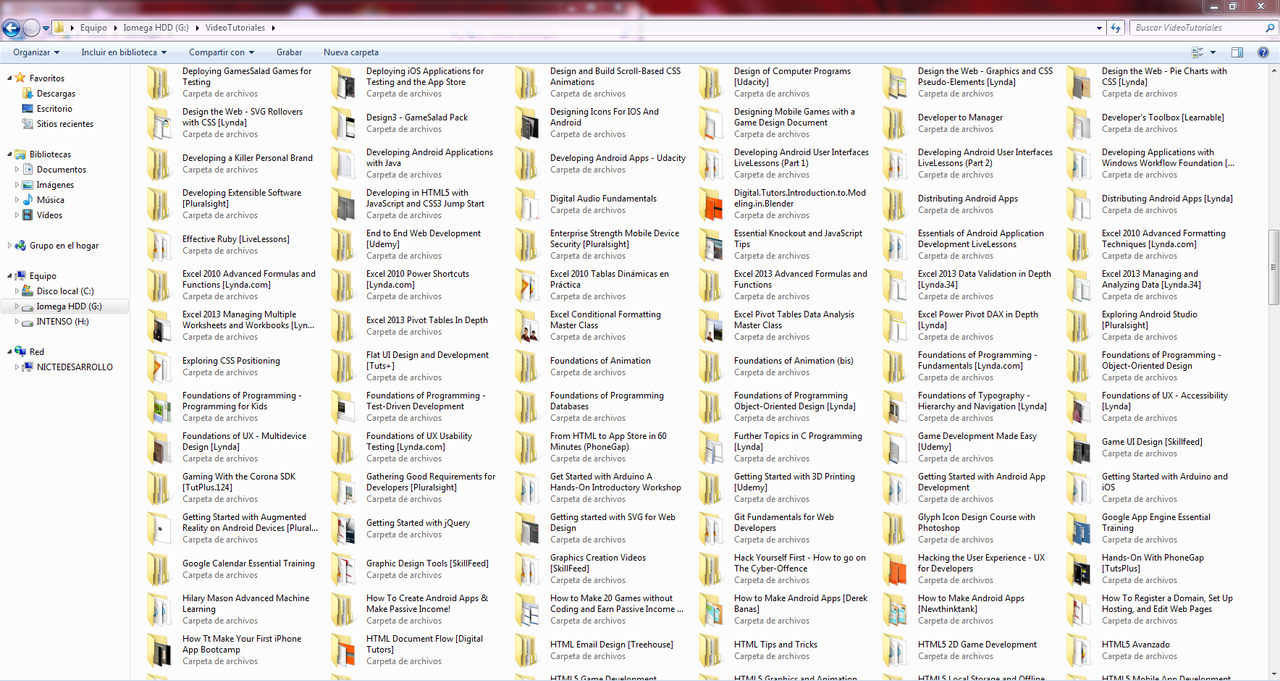Viewport: 1280px width, 681px height.
Task: Click VideoTutoriales in the address breadcrumb
Action: coord(233,28)
